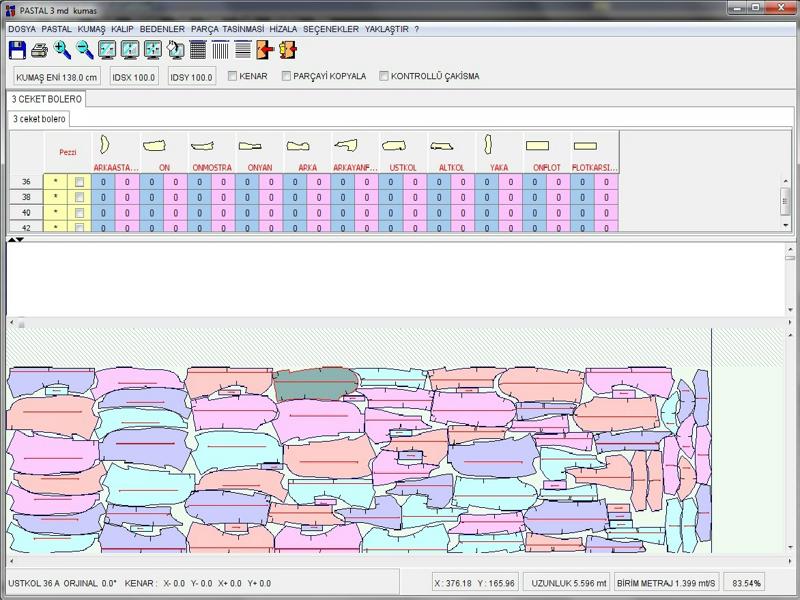
Task: Click the printer icon
Action: click(x=39, y=50)
